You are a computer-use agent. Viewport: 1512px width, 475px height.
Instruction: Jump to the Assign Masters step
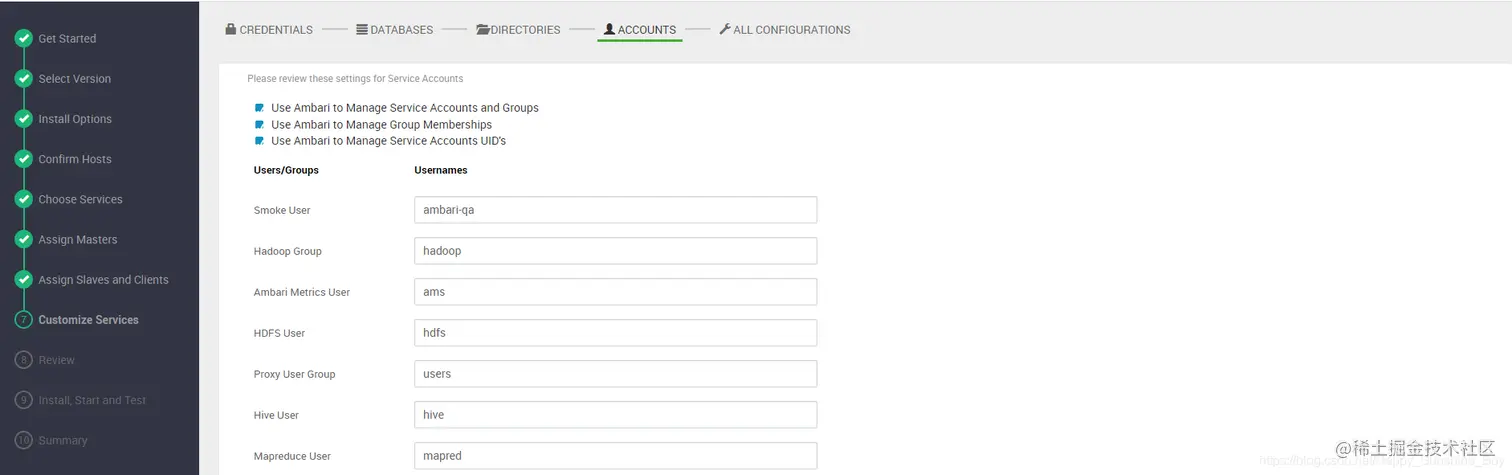point(78,239)
